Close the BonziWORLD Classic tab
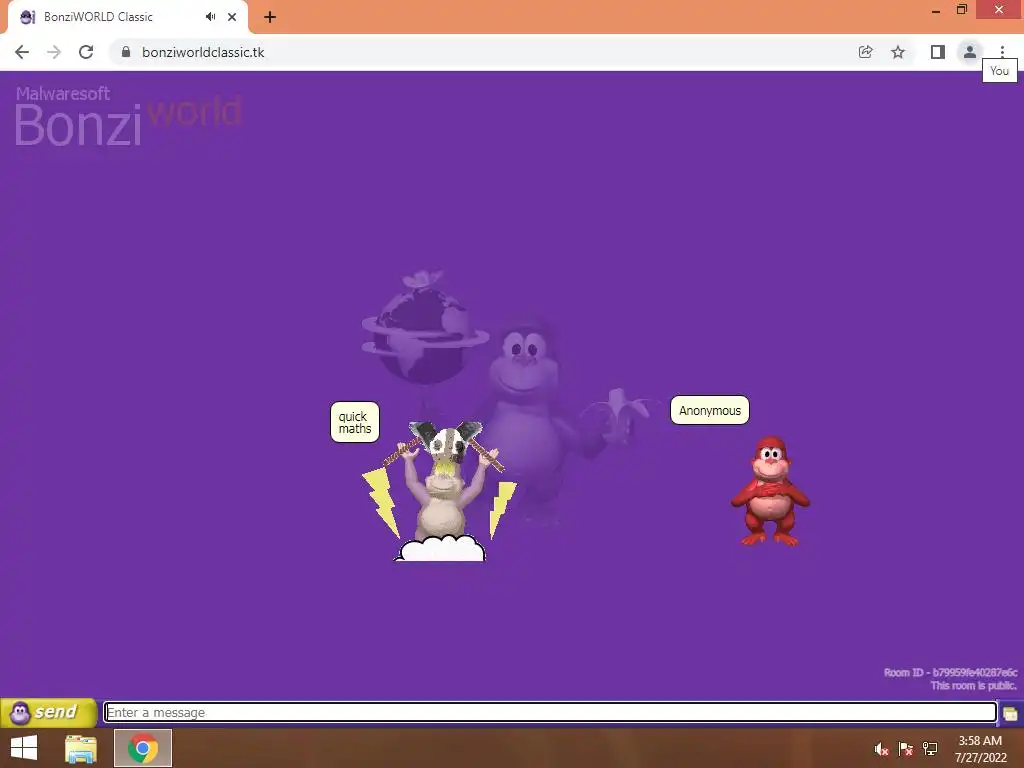 pyautogui.click(x=232, y=17)
